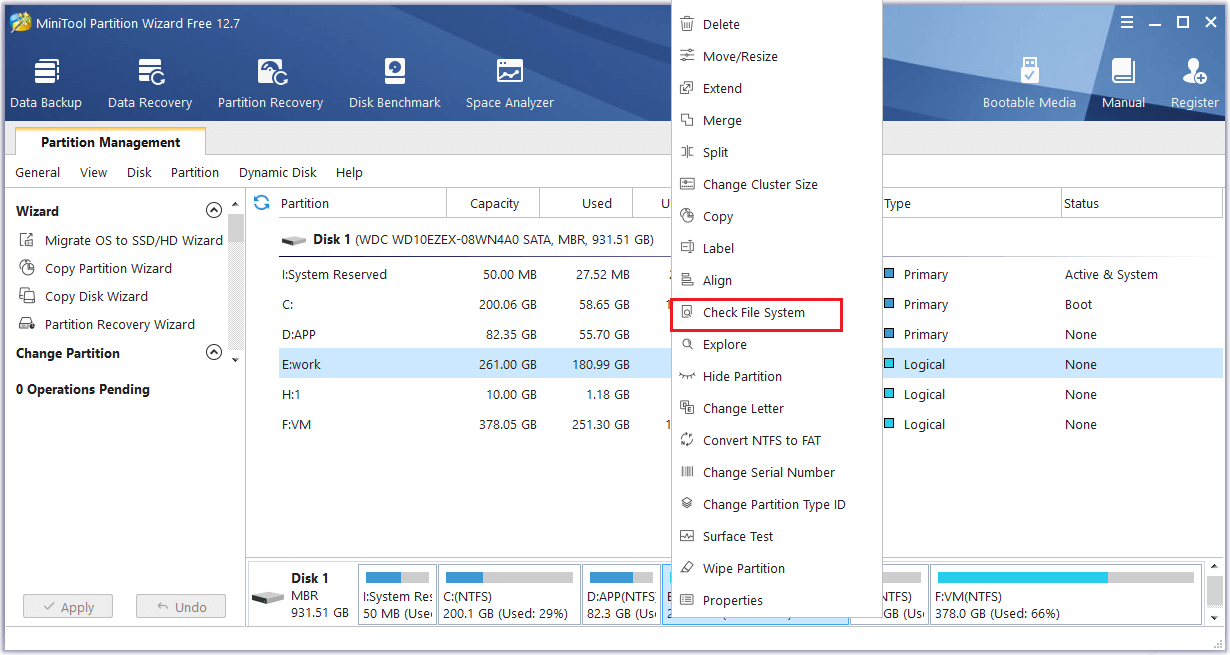Refresh the partition list icon
This screenshot has height=655, width=1230.
262,203
